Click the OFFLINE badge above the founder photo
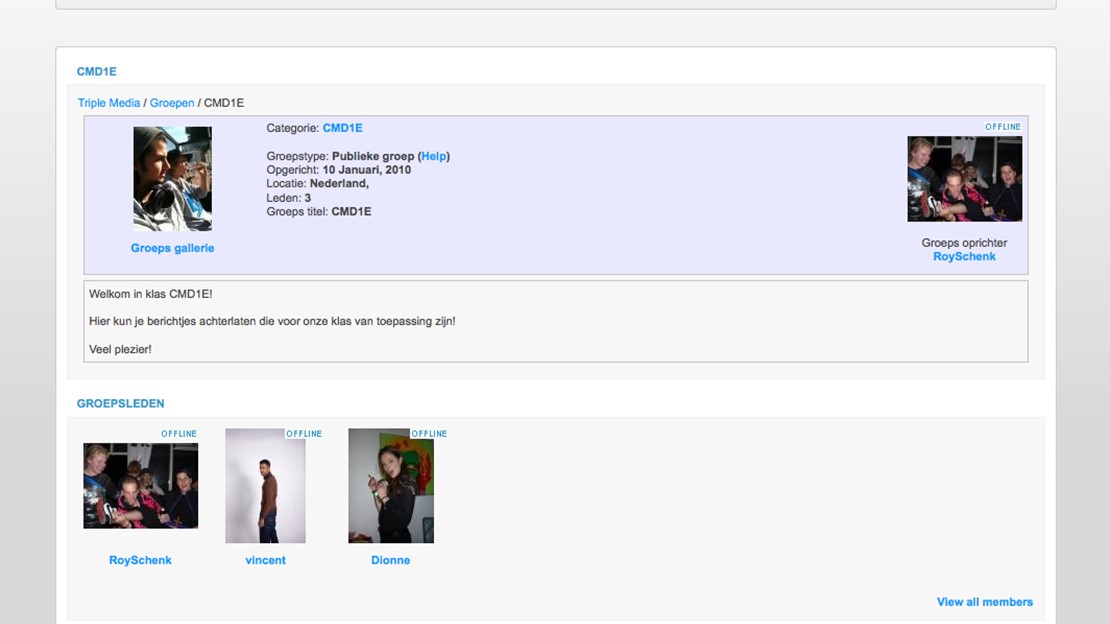This screenshot has width=1110, height=624. [x=1003, y=127]
